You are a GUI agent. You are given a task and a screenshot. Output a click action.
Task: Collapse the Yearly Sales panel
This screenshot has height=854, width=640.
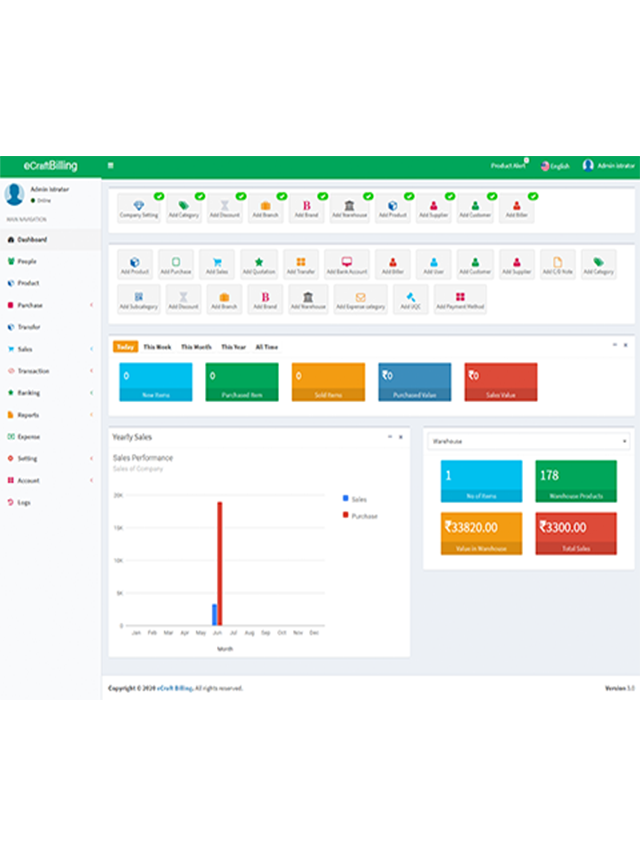pos(389,438)
